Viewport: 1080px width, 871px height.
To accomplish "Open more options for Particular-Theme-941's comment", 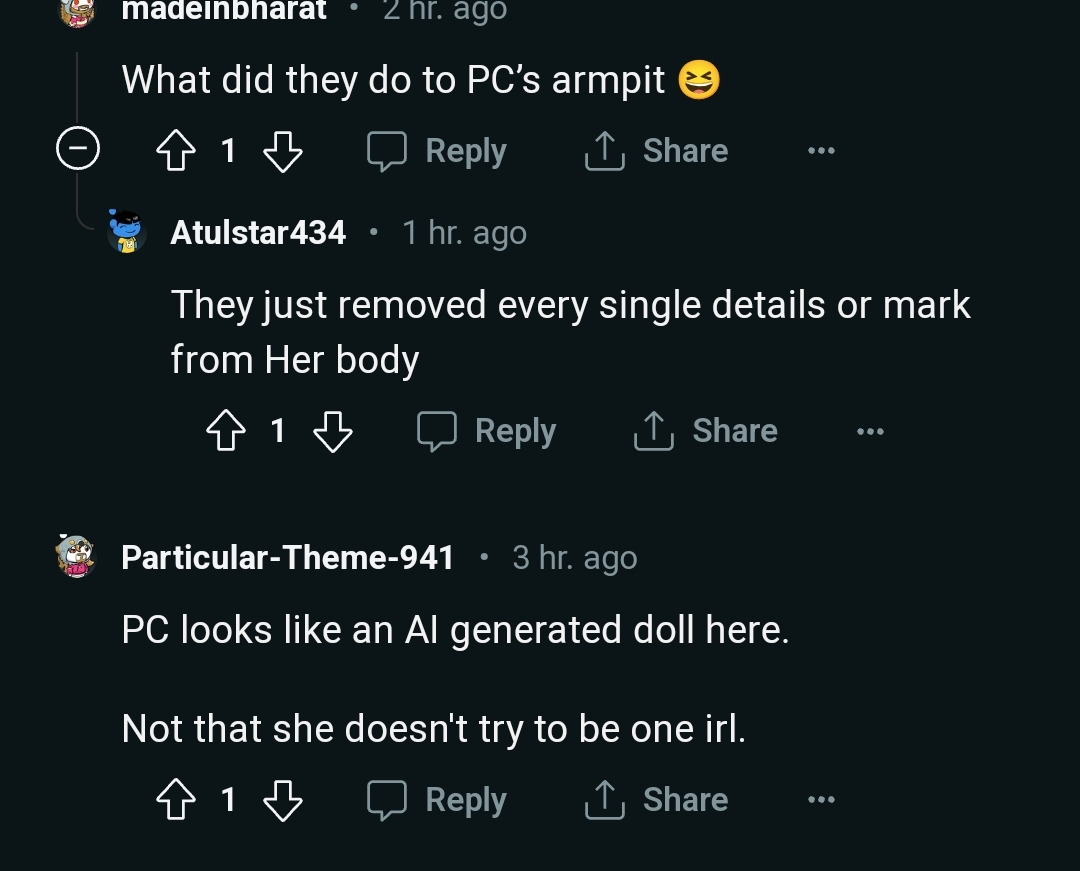I will coord(821,800).
